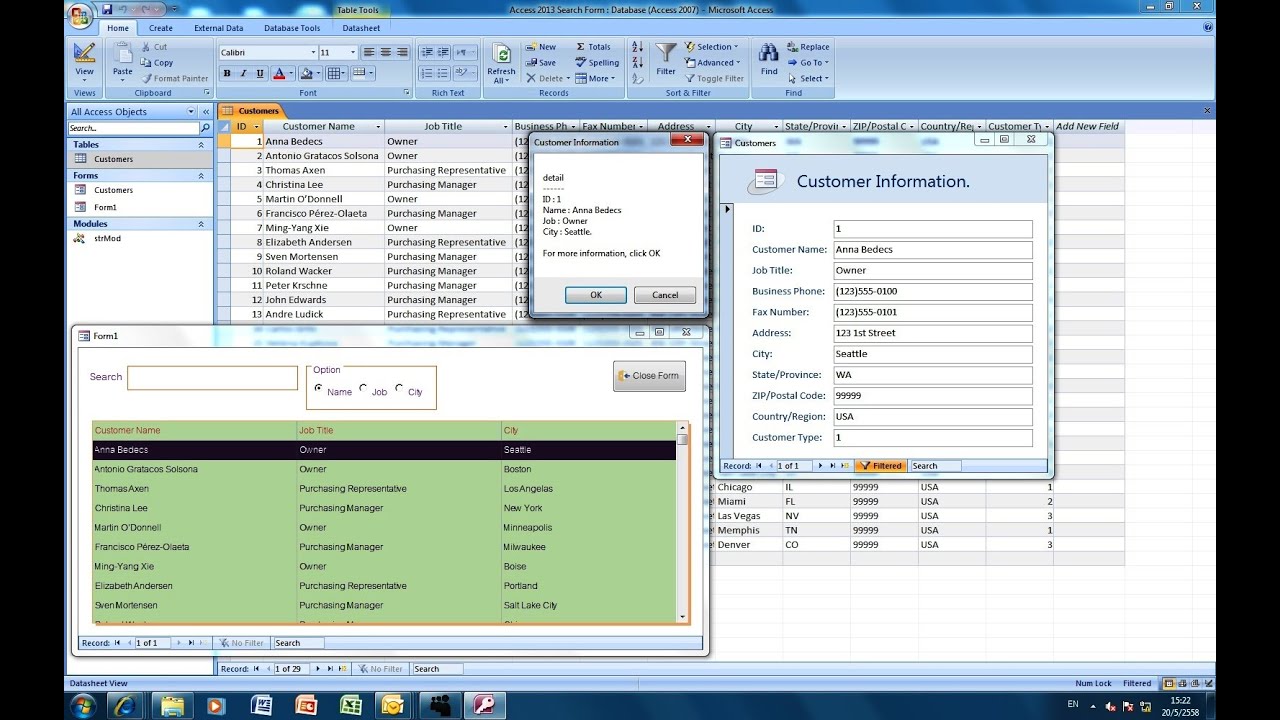This screenshot has width=1280, height=720.
Task: Click the Gridlines button
Action: [334, 73]
